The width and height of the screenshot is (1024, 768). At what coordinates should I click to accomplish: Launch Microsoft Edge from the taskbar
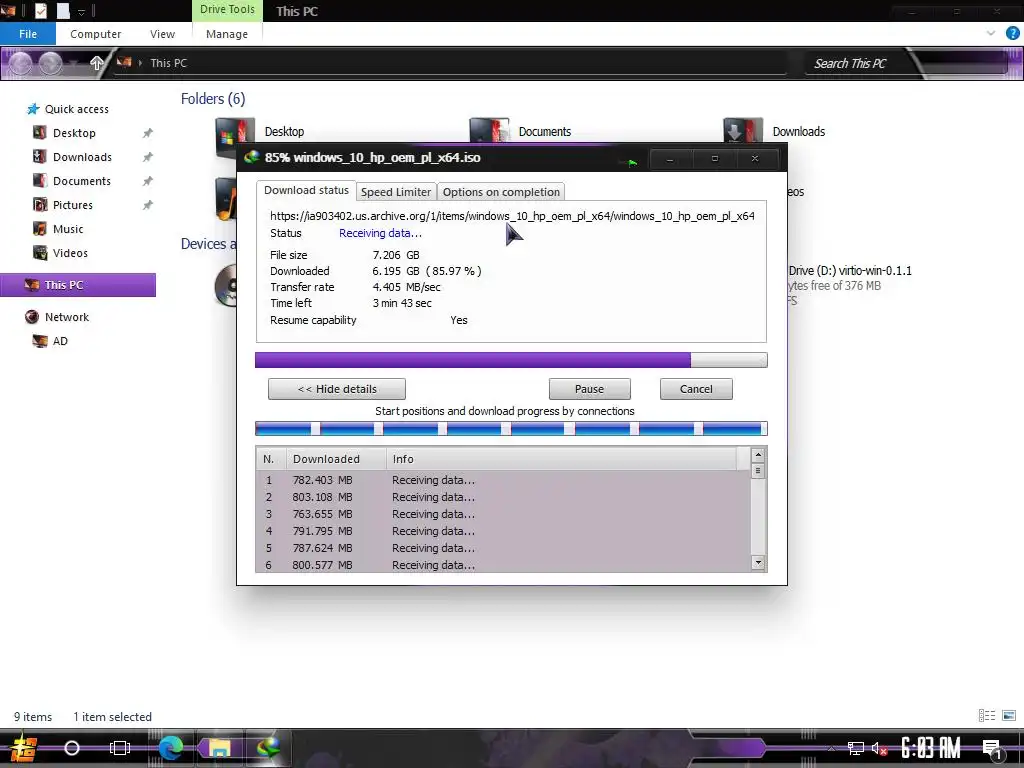[x=171, y=748]
